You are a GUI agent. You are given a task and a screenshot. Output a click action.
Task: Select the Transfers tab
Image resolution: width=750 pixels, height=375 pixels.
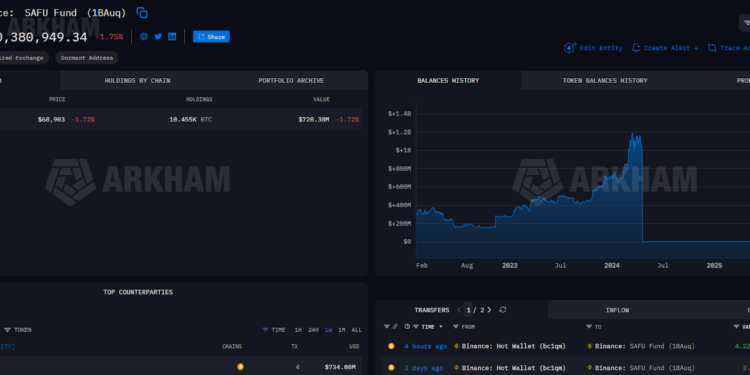(x=432, y=310)
